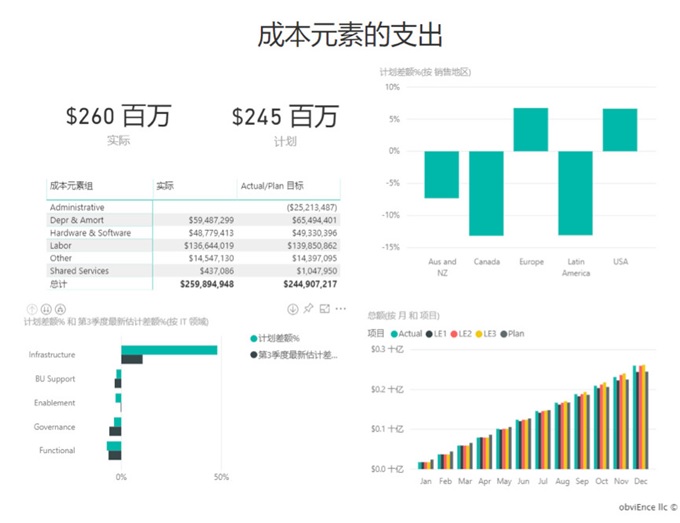
Task: Open more options ellipsis on chart
Action: coord(342,308)
